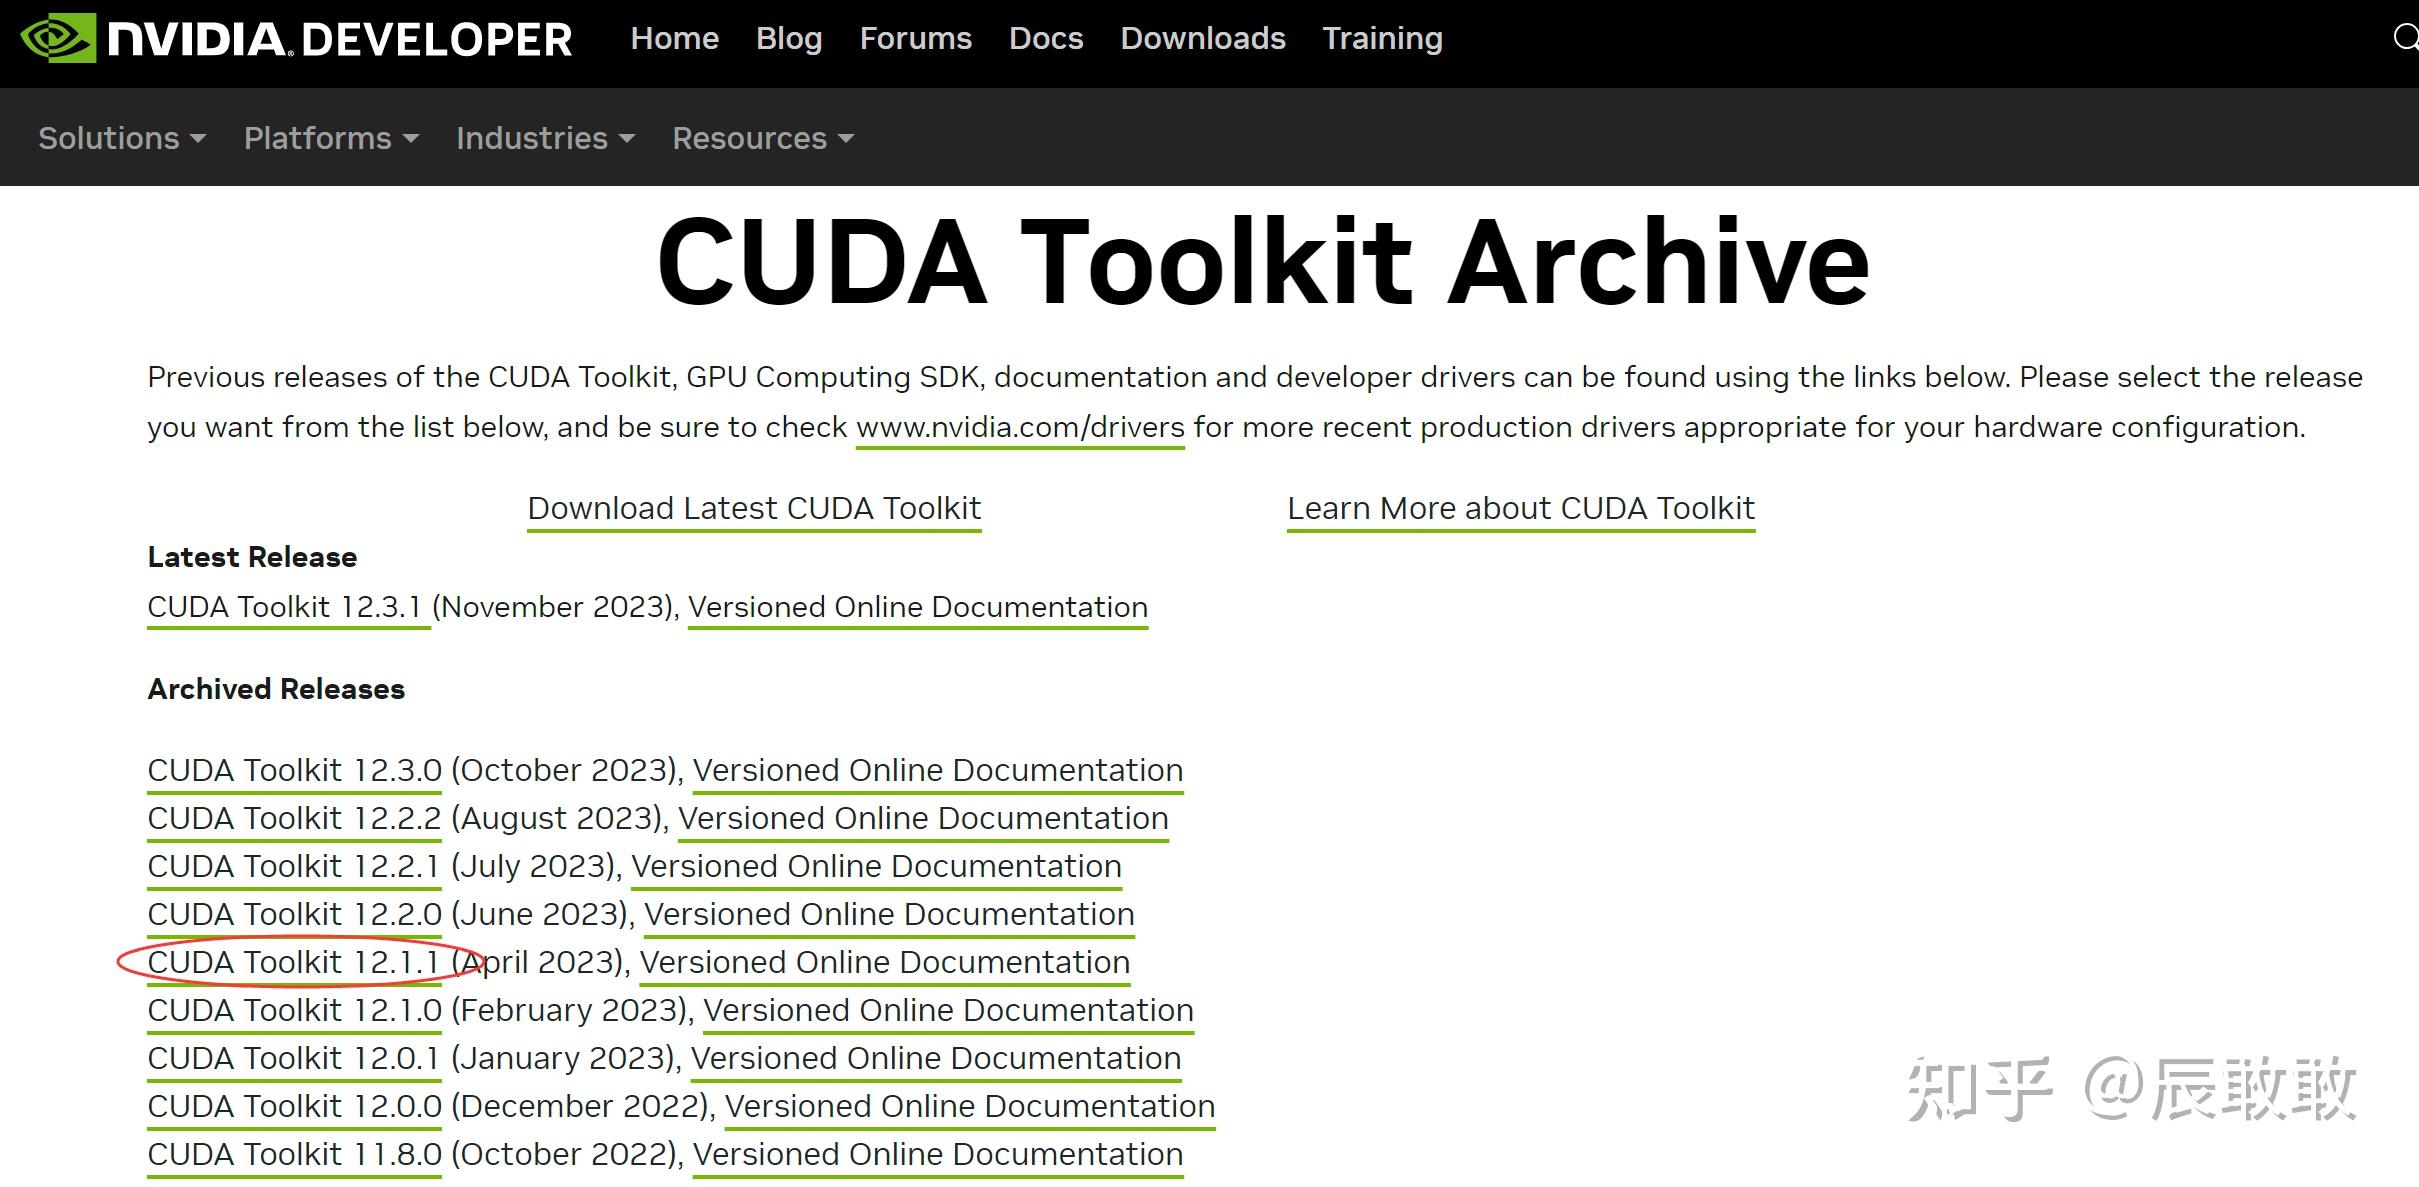The width and height of the screenshot is (2419, 1187).
Task: Open the Forums menu item
Action: click(x=915, y=38)
